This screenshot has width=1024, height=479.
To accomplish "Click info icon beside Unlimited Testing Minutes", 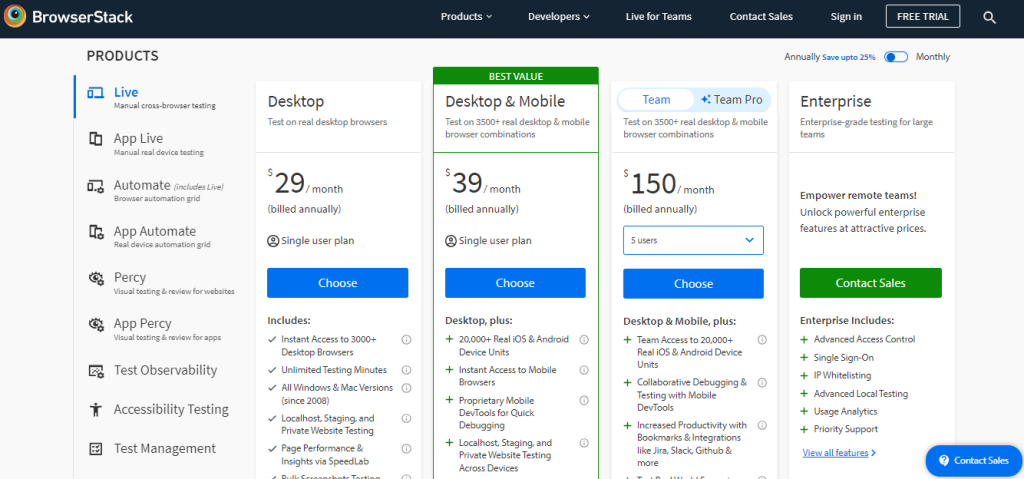I will coord(406,370).
